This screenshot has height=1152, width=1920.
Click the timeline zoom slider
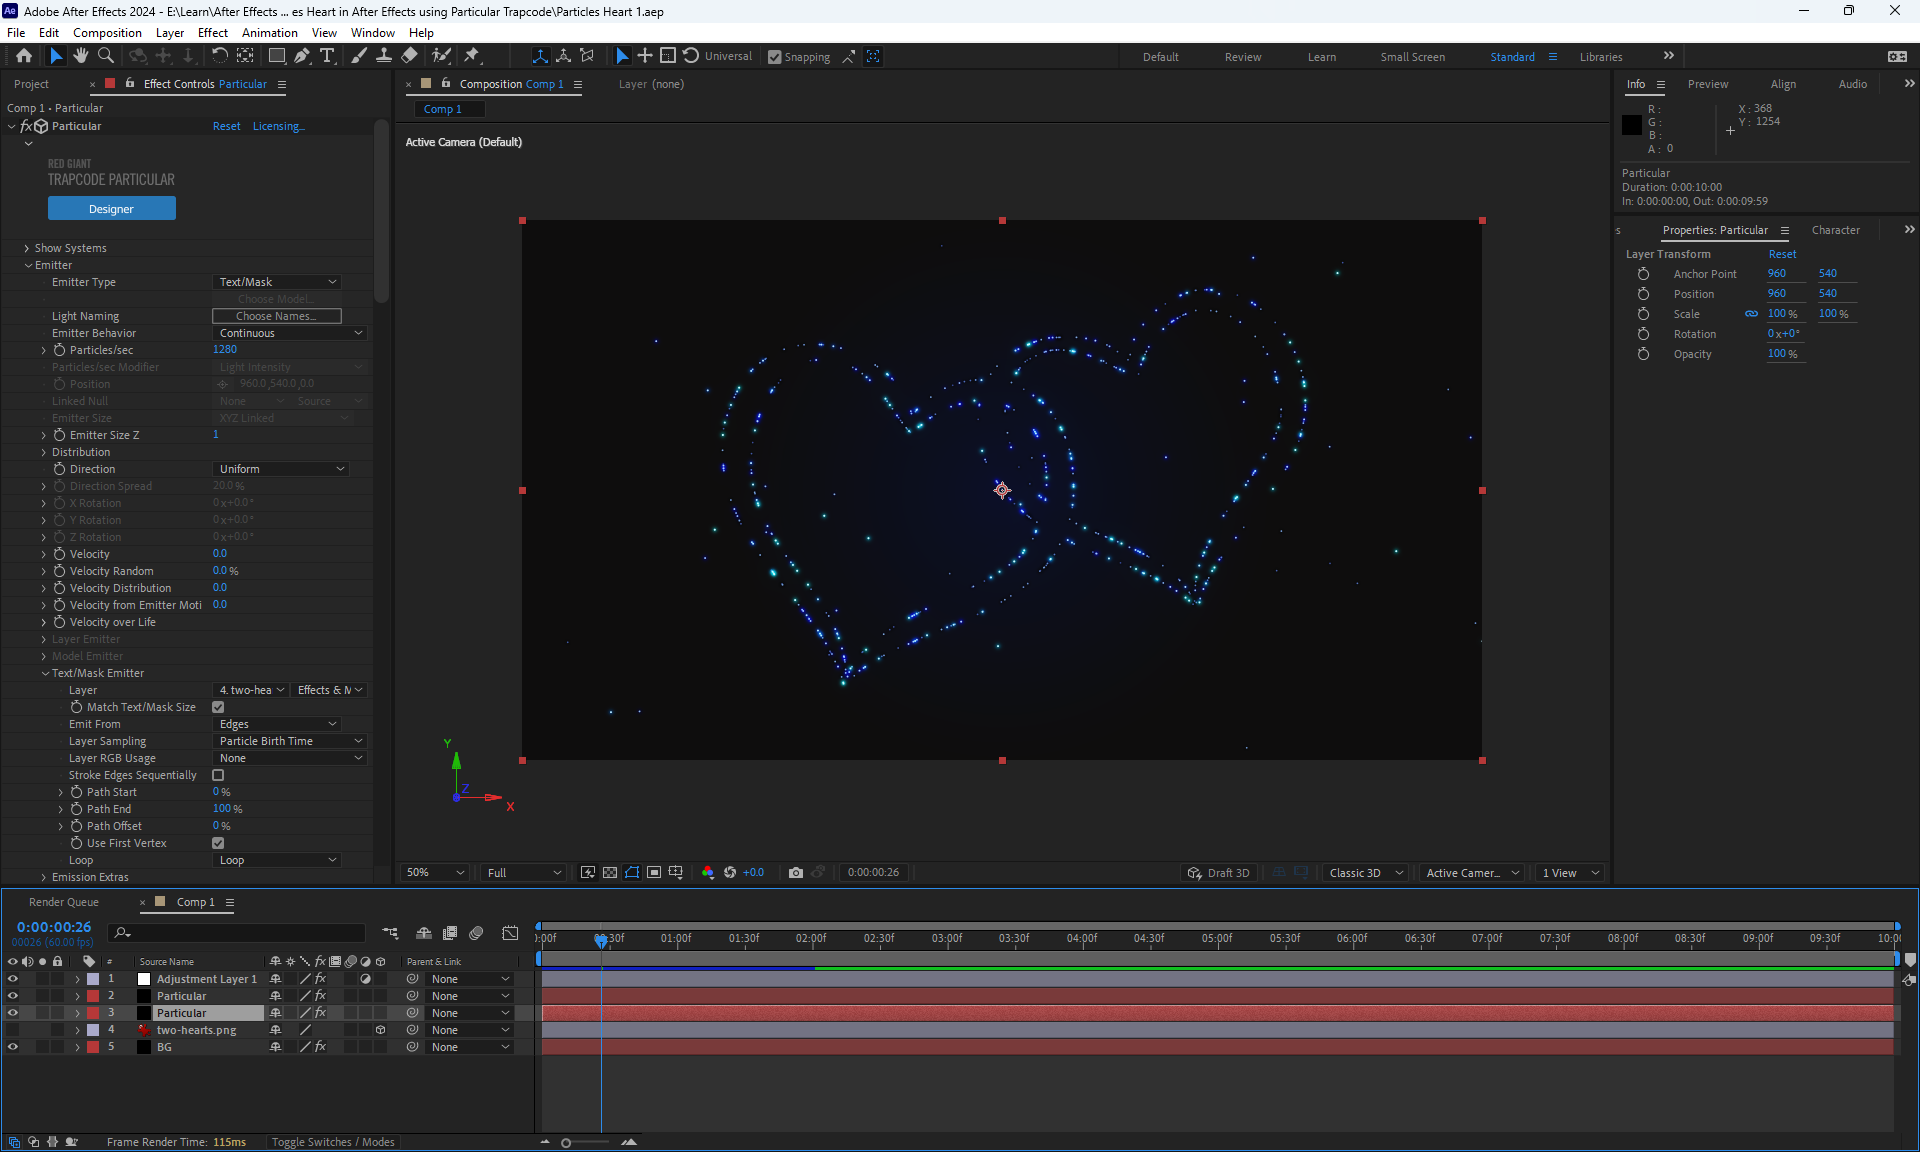click(567, 1142)
